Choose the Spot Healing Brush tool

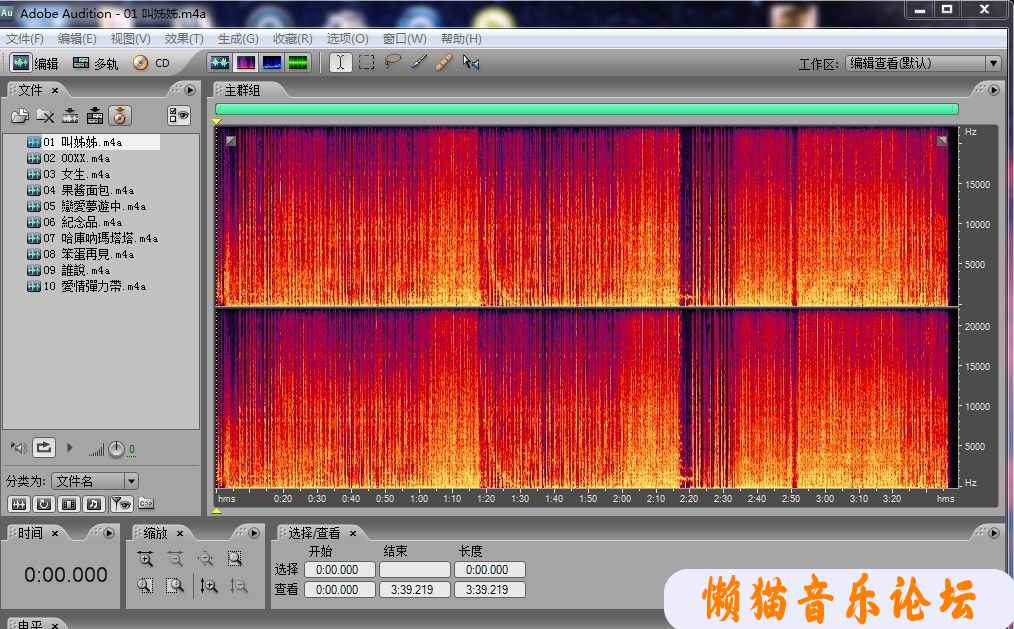point(445,62)
